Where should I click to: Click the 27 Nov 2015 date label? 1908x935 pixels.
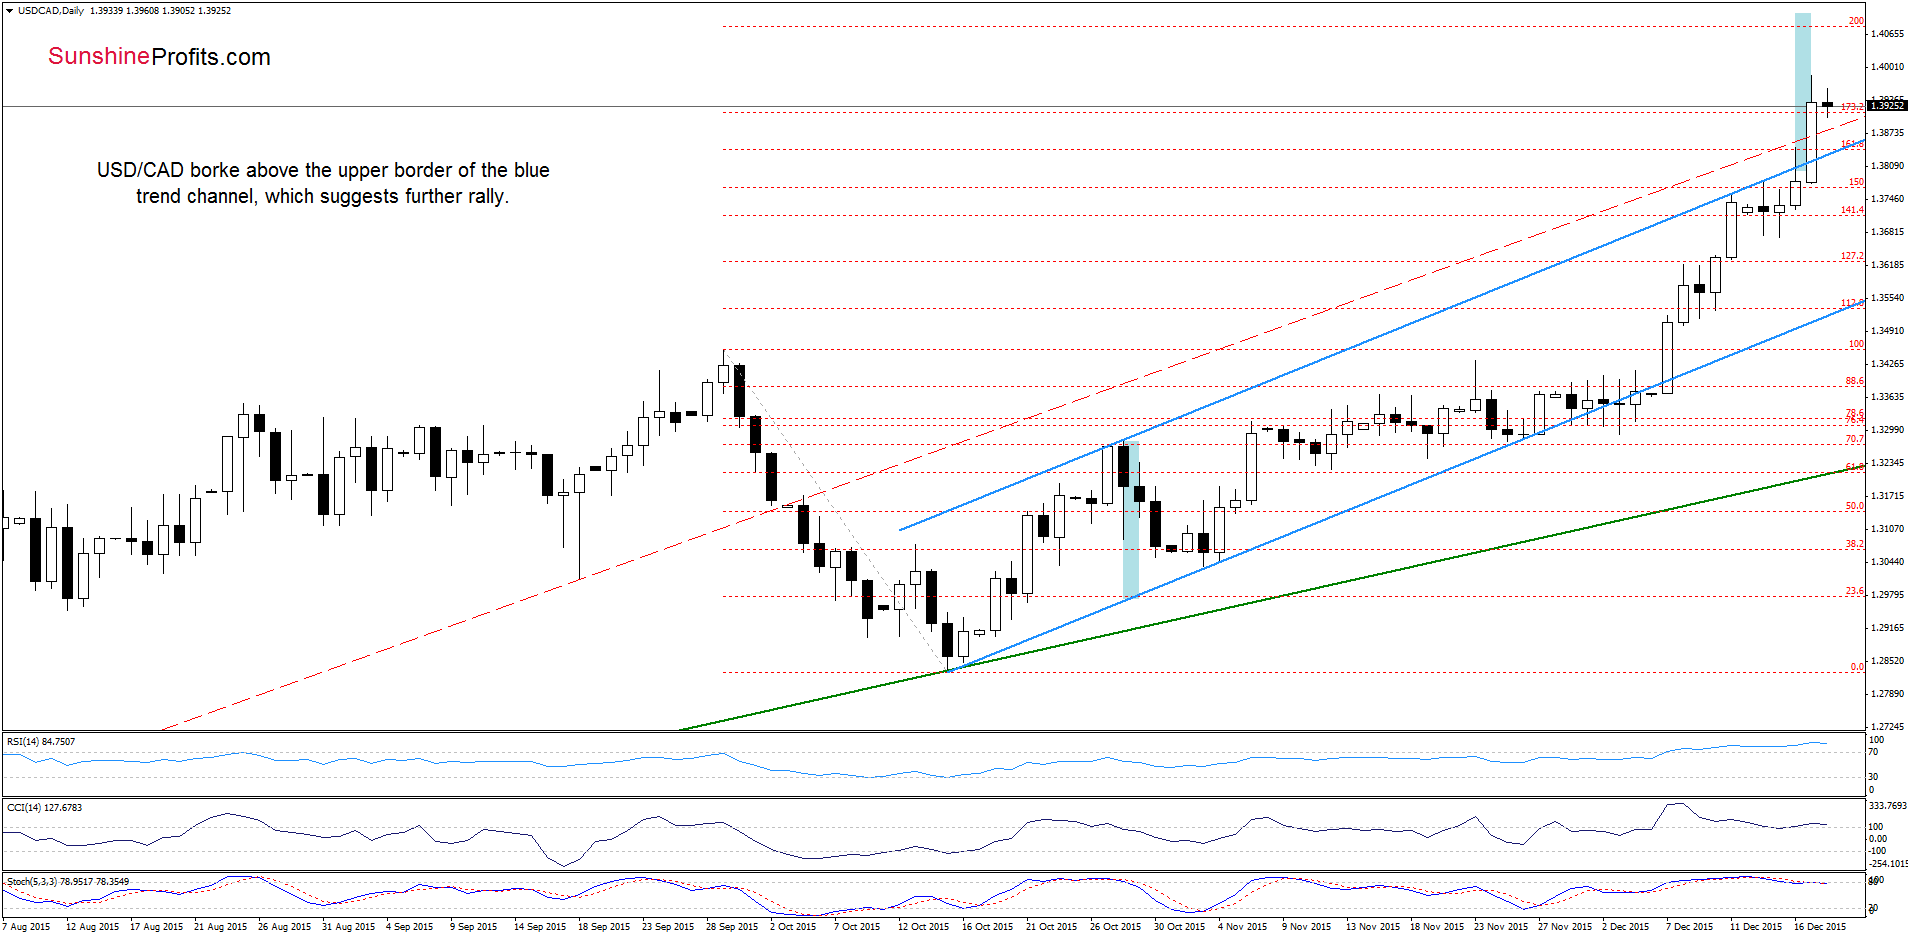[x=1565, y=927]
